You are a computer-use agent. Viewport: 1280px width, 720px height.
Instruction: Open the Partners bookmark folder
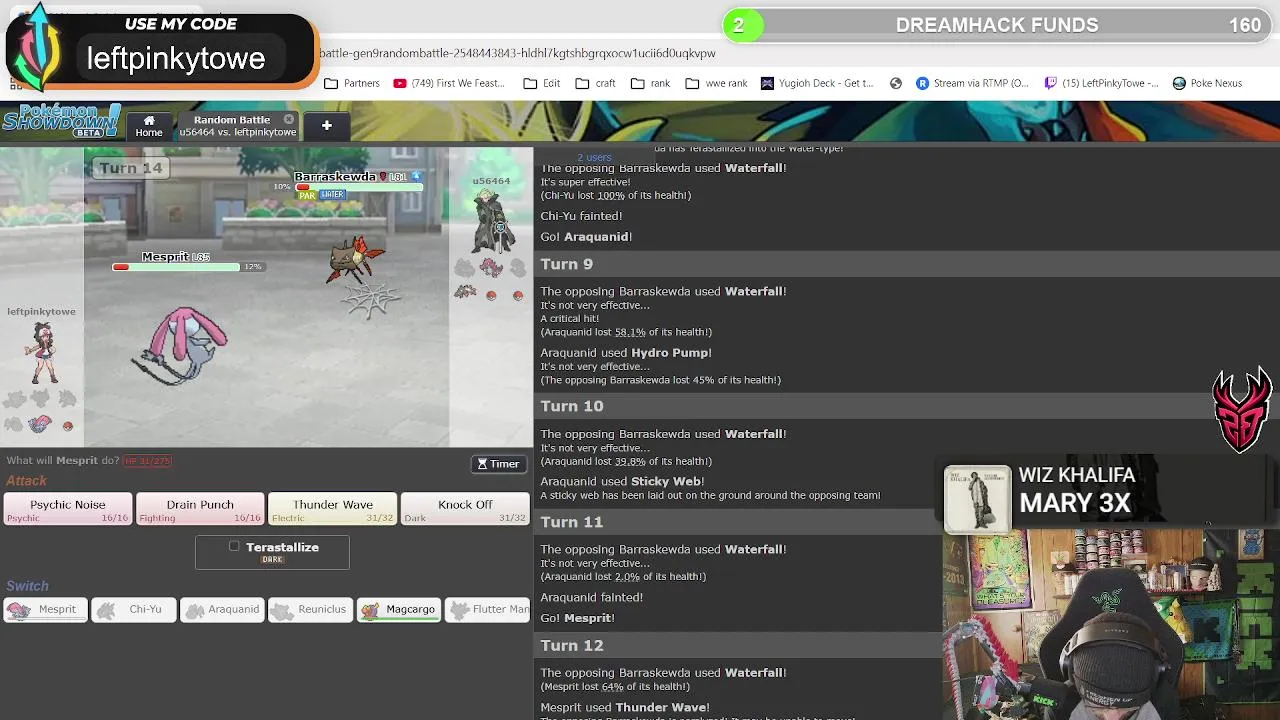(352, 83)
